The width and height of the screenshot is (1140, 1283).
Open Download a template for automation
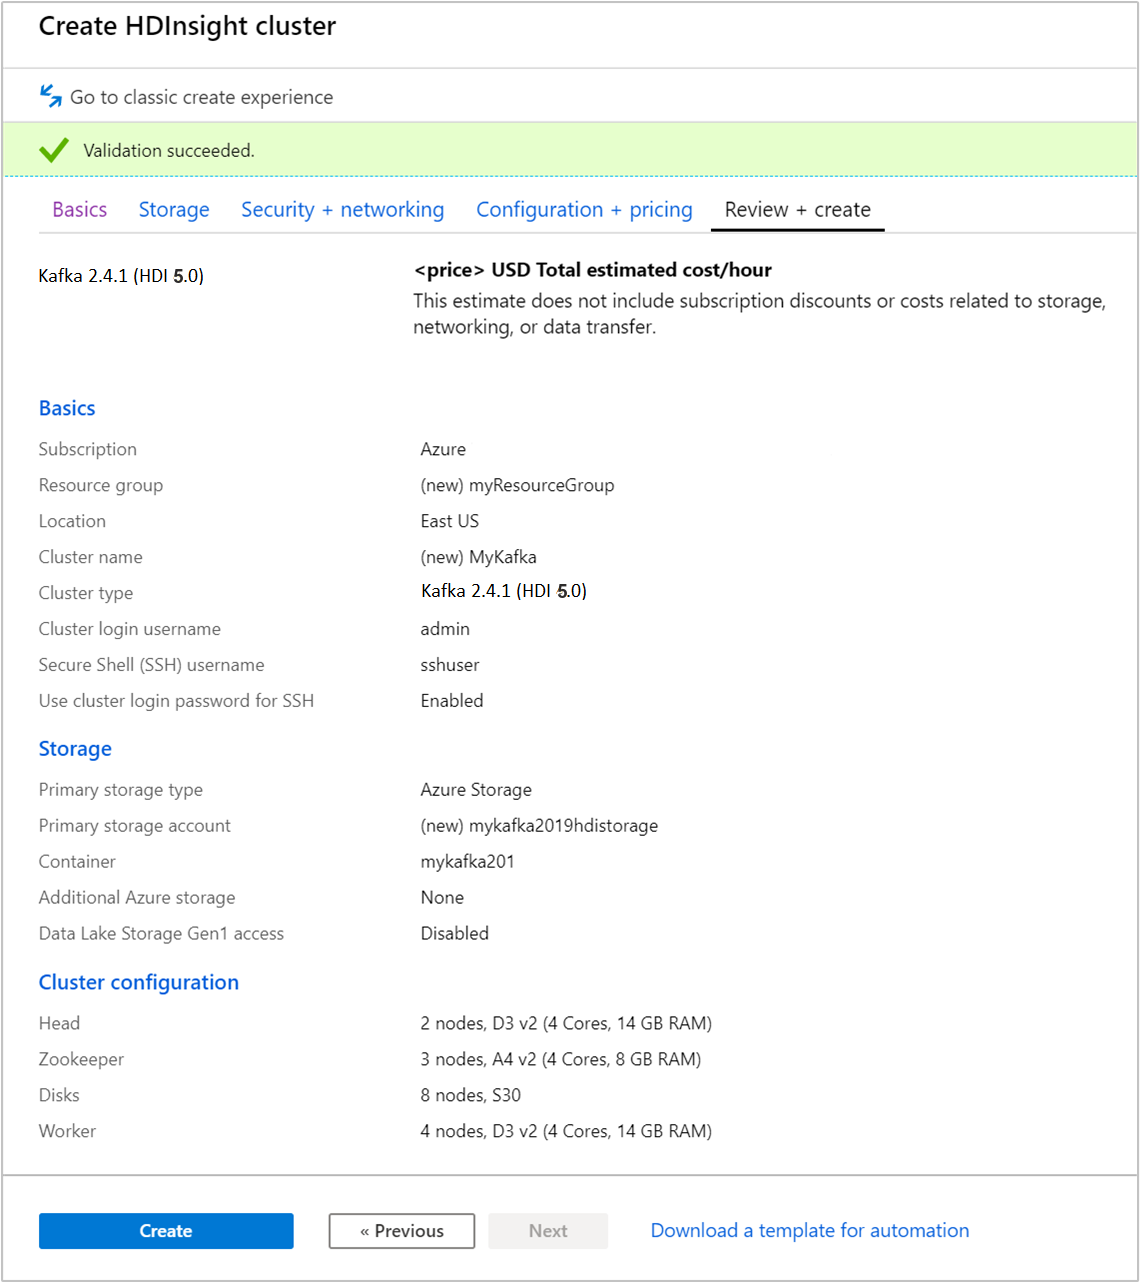coord(808,1230)
